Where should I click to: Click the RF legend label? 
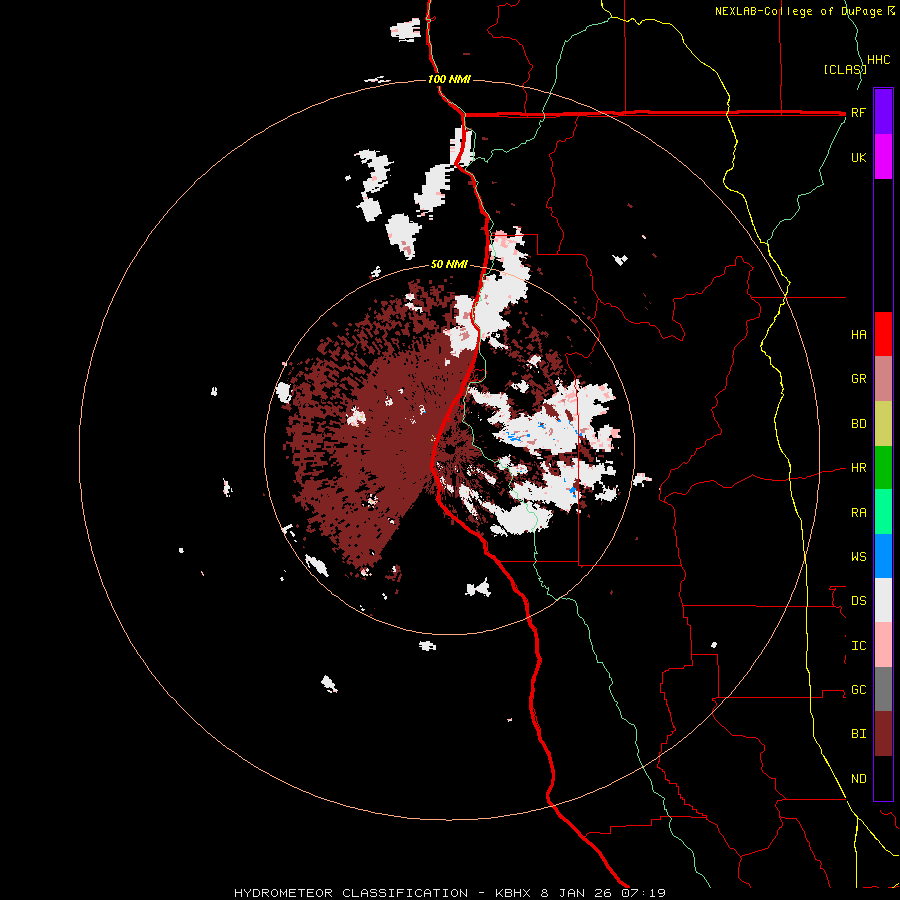click(x=858, y=112)
